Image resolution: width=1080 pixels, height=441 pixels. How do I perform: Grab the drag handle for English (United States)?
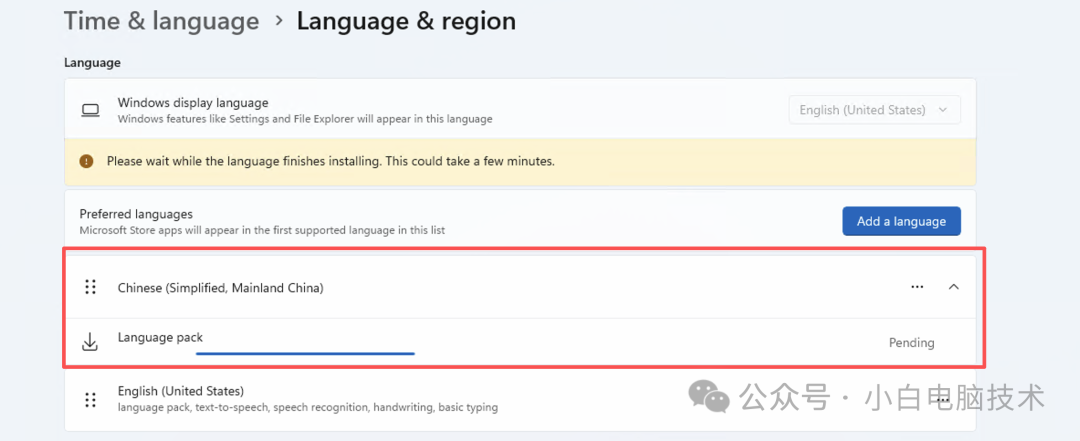90,400
